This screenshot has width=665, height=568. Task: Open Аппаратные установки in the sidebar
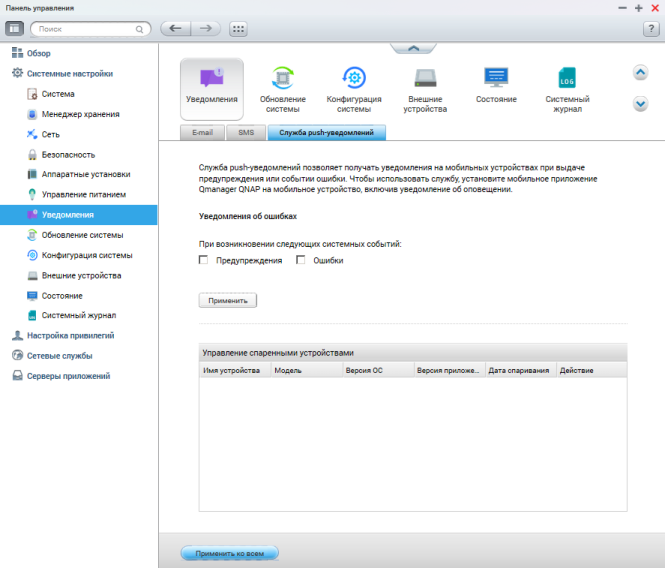tap(79, 174)
